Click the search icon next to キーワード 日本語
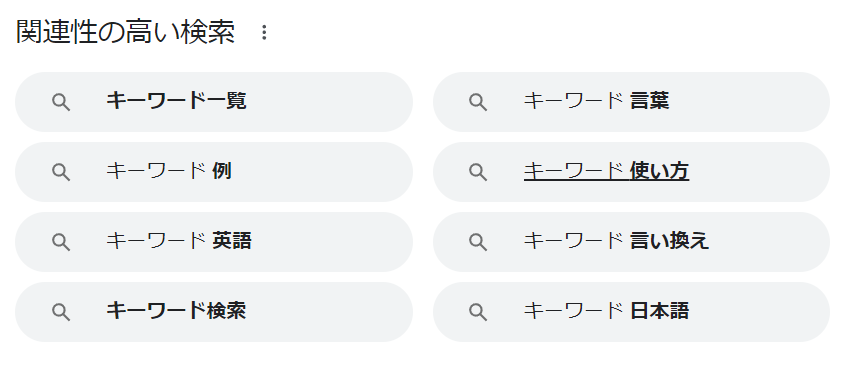The width and height of the screenshot is (847, 377). click(478, 312)
